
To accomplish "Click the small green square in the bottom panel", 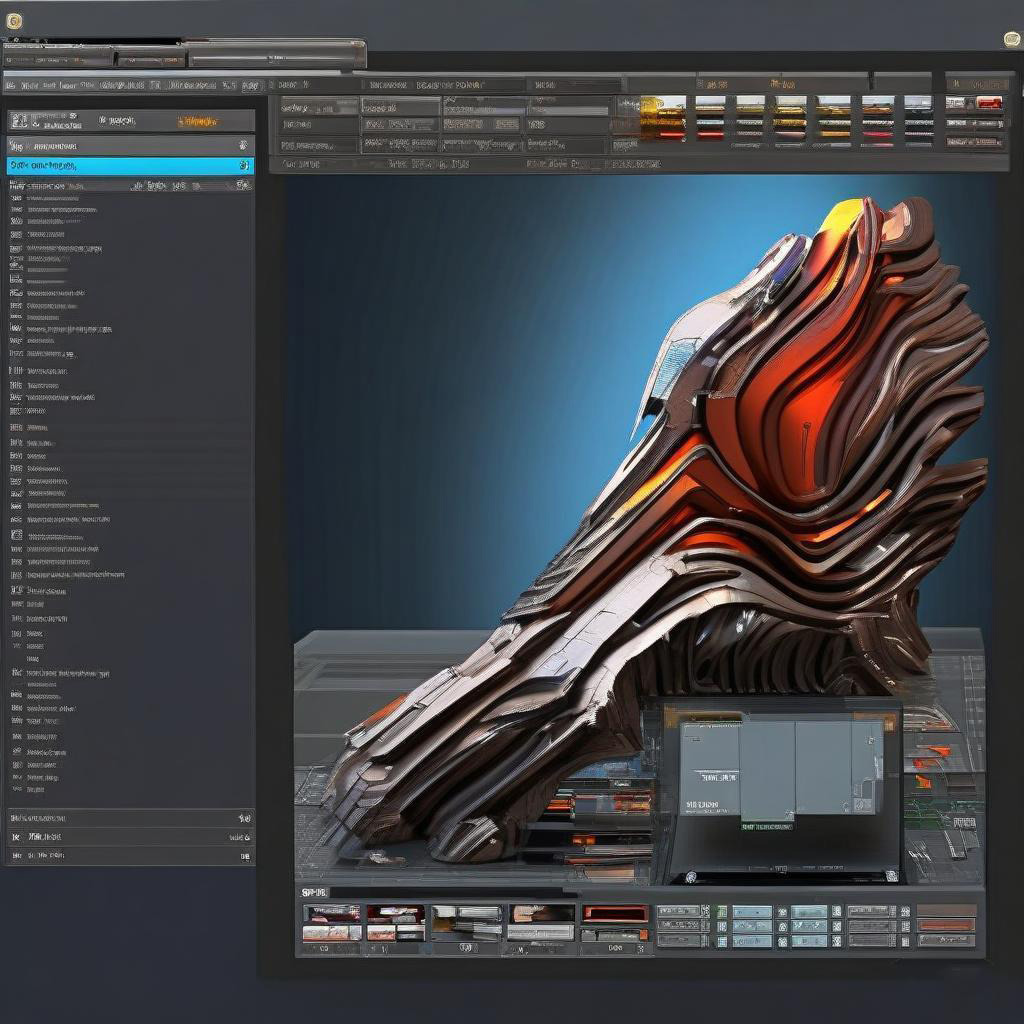I will click(722, 911).
